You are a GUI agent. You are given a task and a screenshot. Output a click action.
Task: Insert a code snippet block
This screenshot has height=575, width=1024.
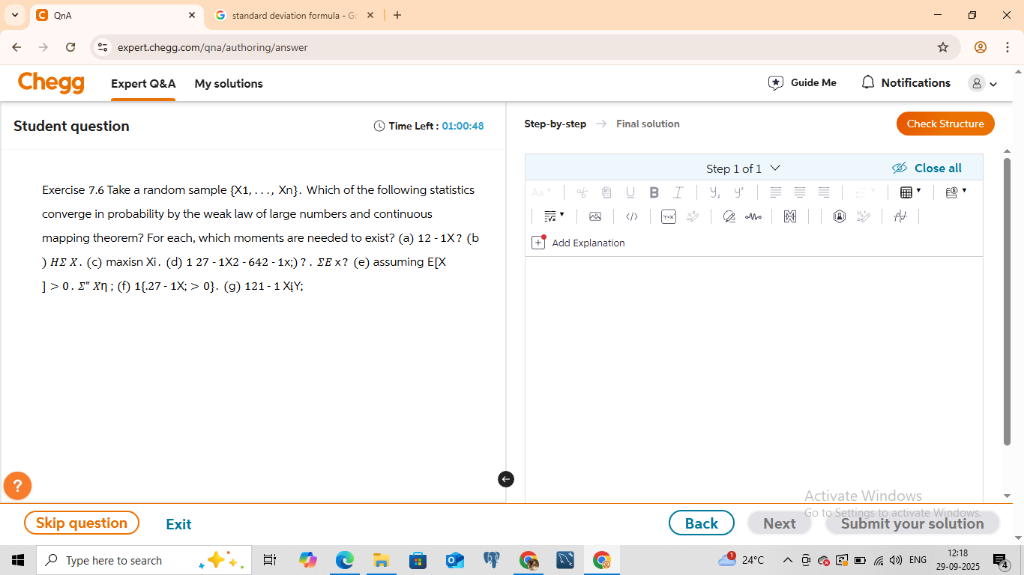coord(632,216)
